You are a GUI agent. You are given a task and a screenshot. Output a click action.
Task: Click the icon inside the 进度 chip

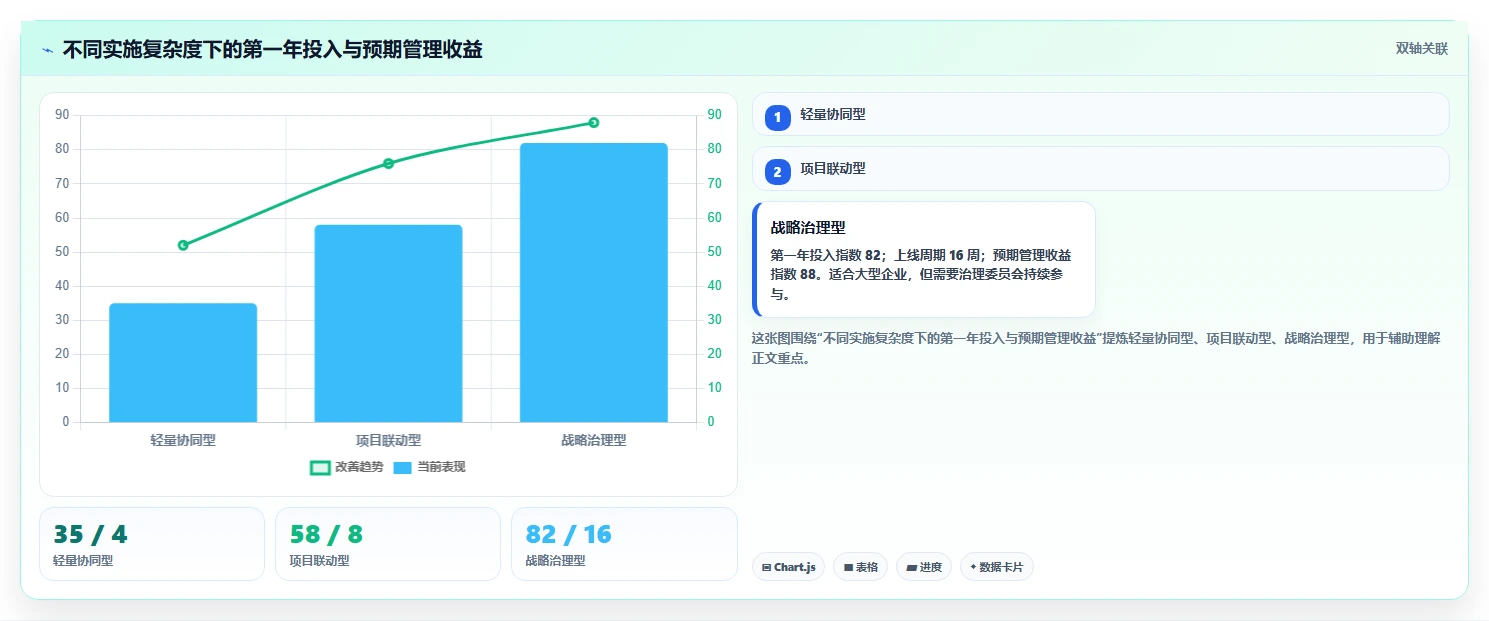coord(911,567)
